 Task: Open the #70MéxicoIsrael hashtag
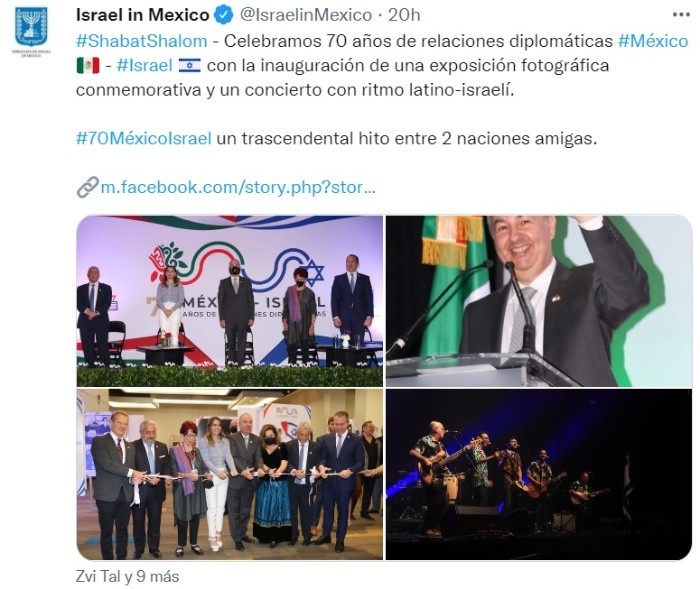[144, 138]
